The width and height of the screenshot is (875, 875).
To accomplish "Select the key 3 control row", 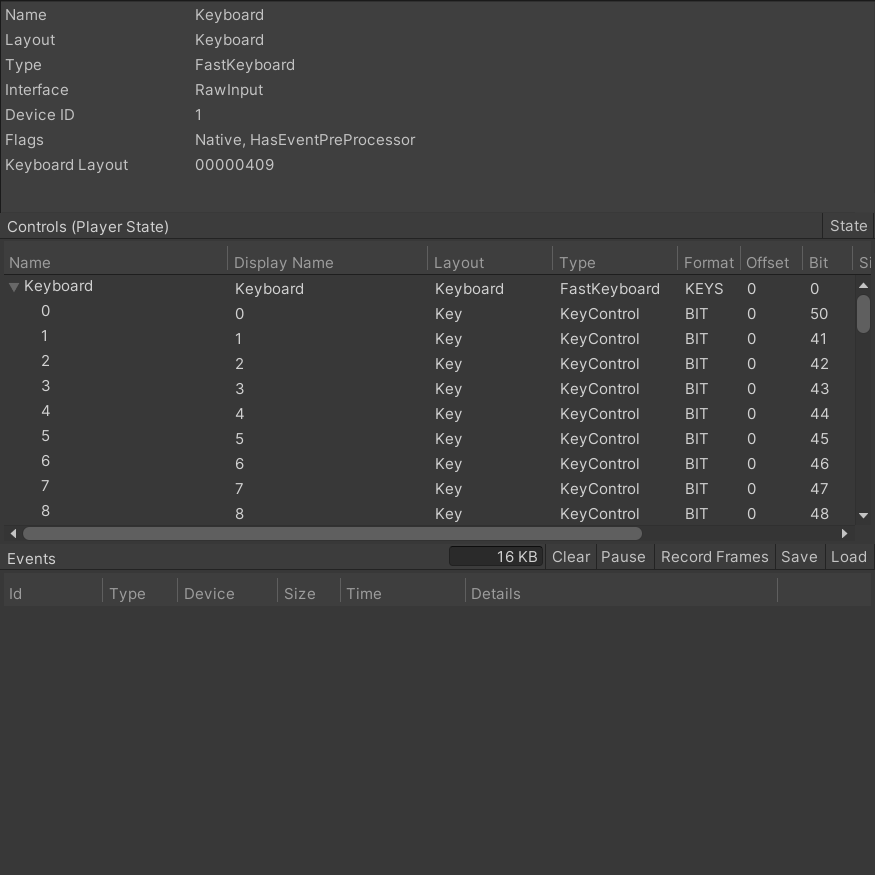I will [x=430, y=388].
